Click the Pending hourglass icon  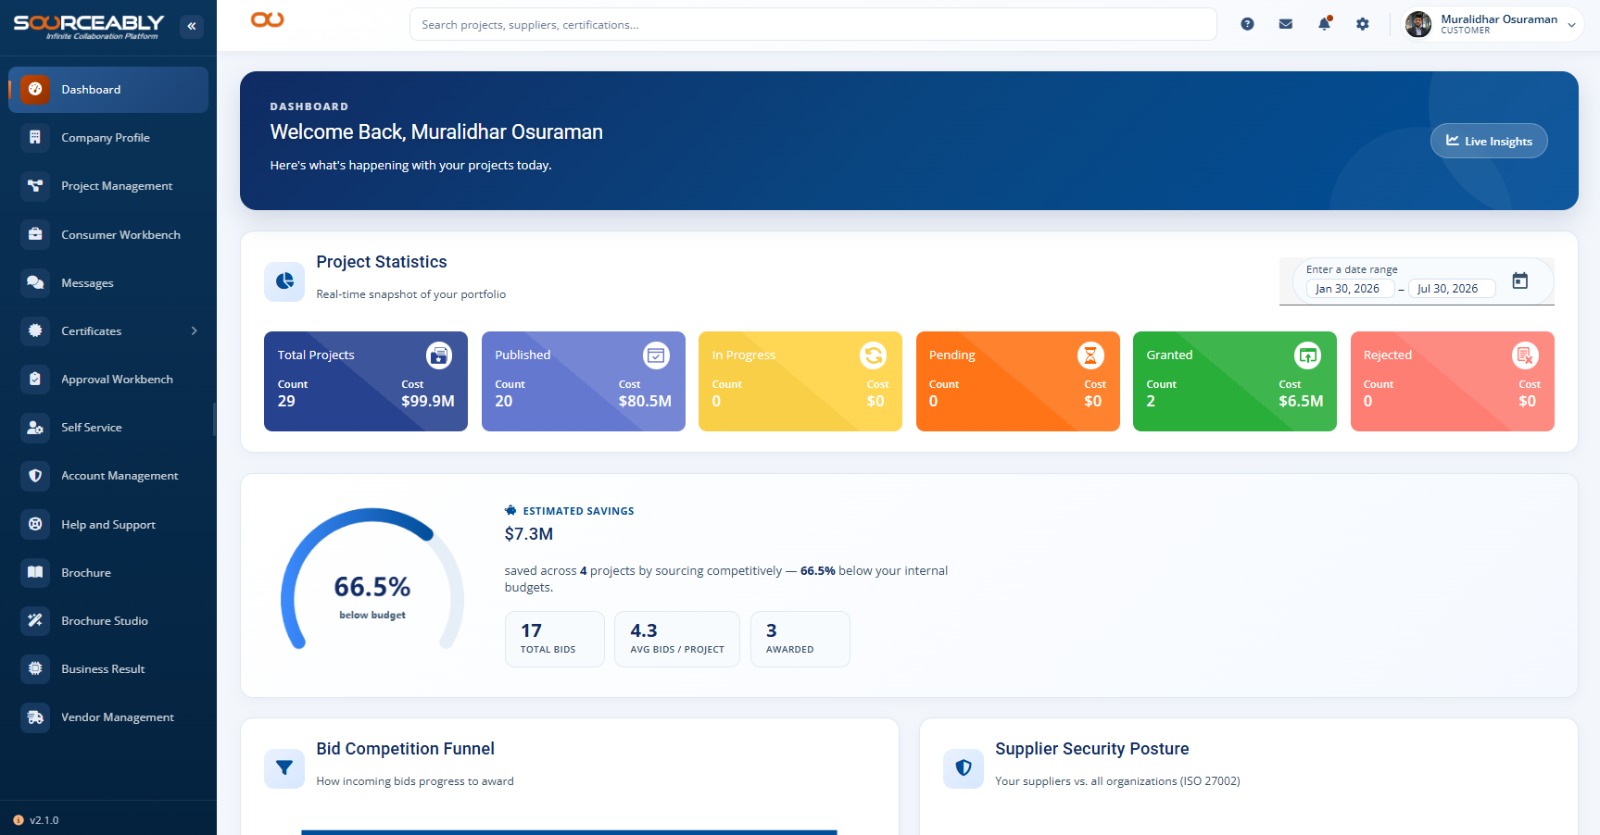coord(1090,355)
